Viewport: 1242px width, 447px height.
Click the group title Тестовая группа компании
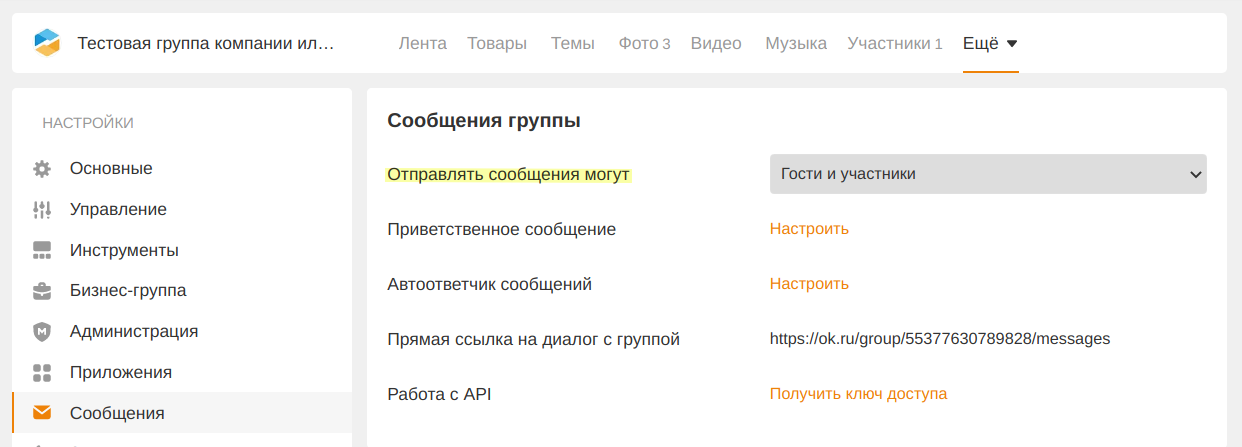coord(206,44)
